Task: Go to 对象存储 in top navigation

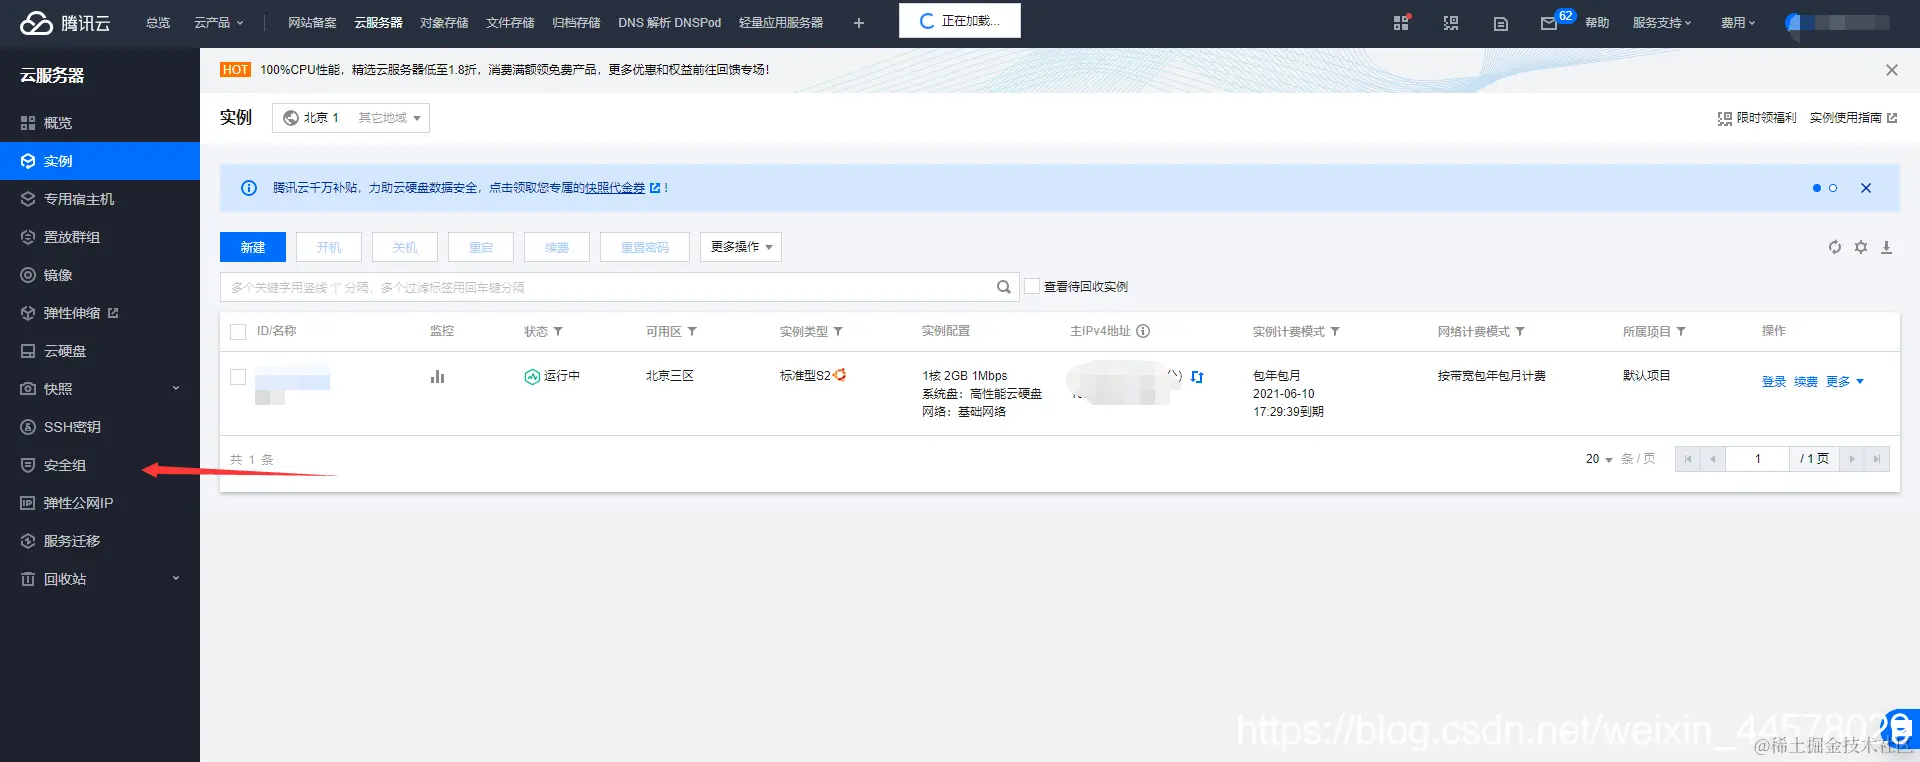Action: [444, 23]
